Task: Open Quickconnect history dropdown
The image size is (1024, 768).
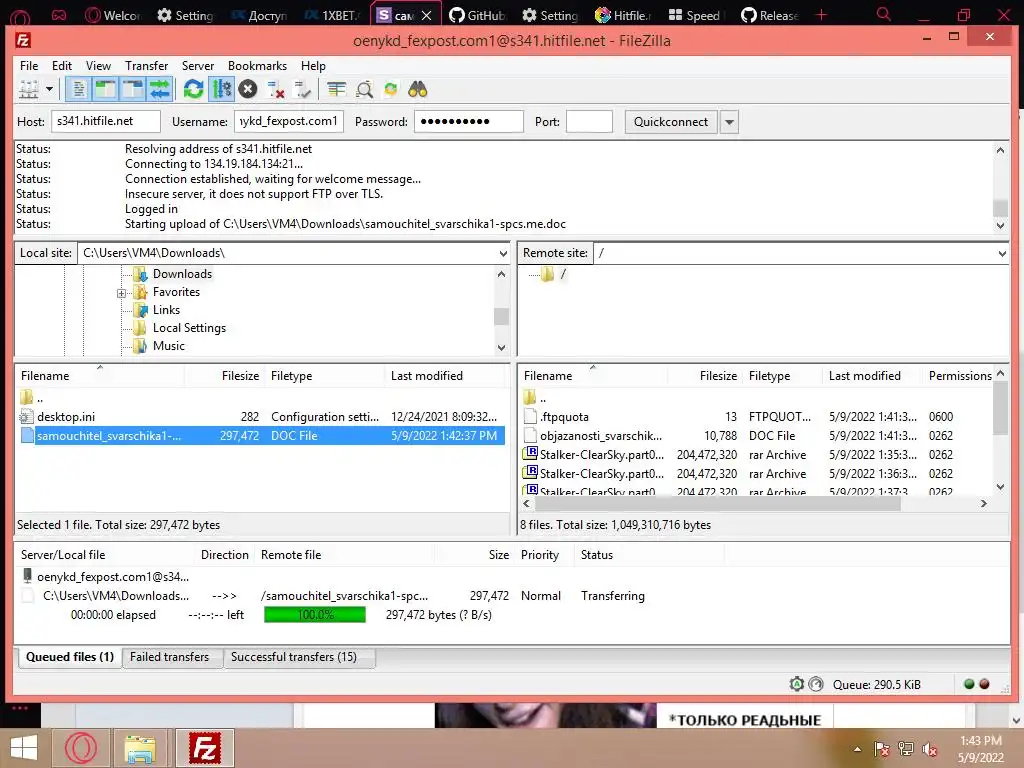Action: pyautogui.click(x=729, y=121)
